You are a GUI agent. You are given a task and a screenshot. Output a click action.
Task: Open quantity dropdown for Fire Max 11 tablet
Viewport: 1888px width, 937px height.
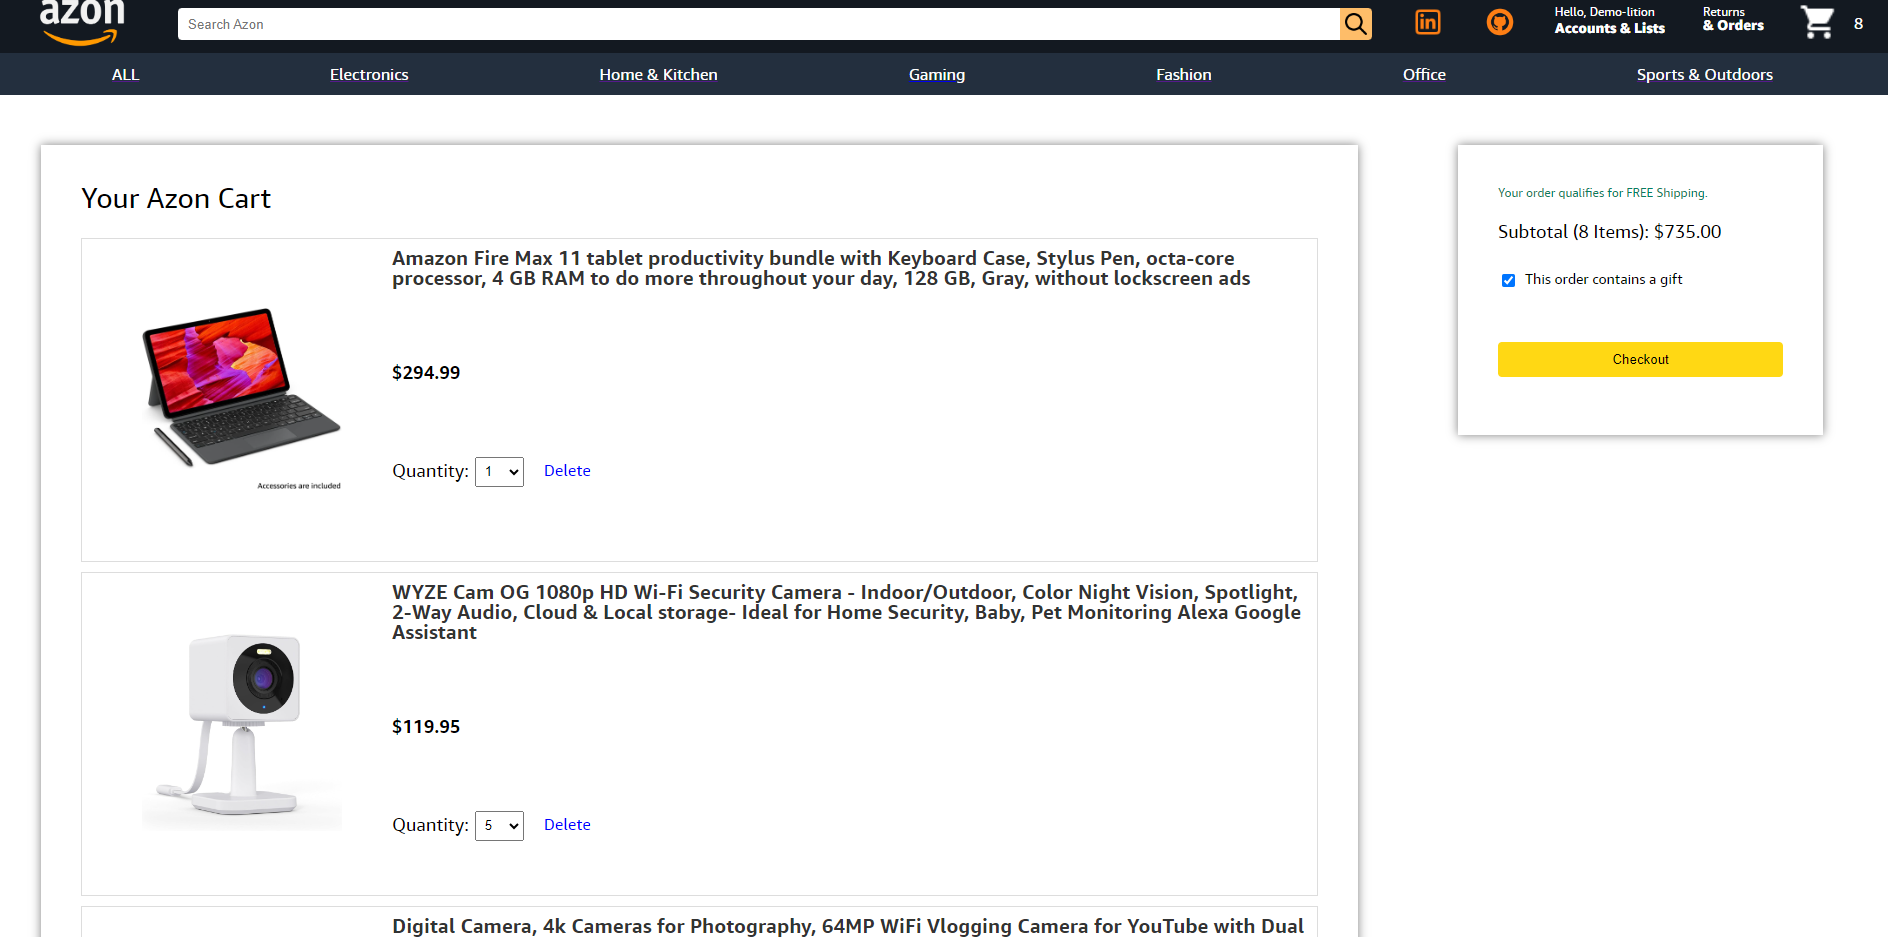point(499,472)
